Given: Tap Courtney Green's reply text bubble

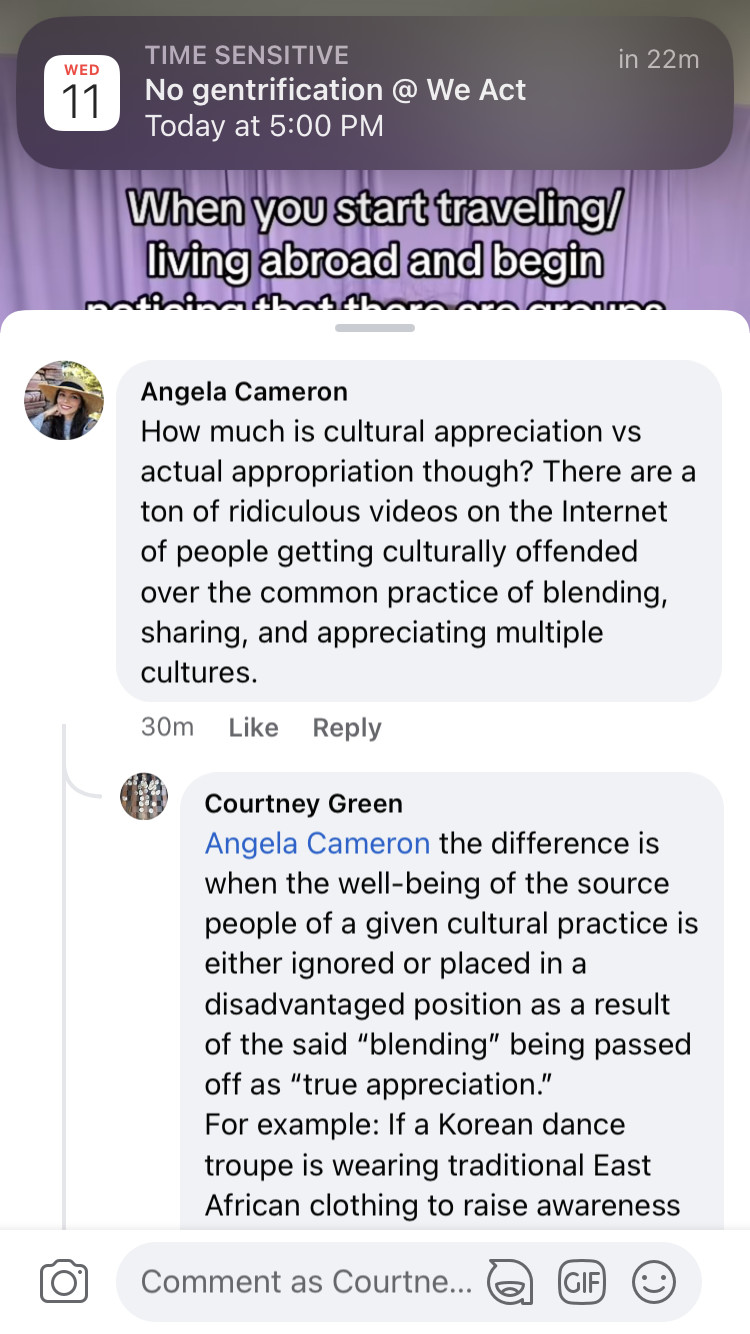Looking at the screenshot, I should coord(450,1003).
